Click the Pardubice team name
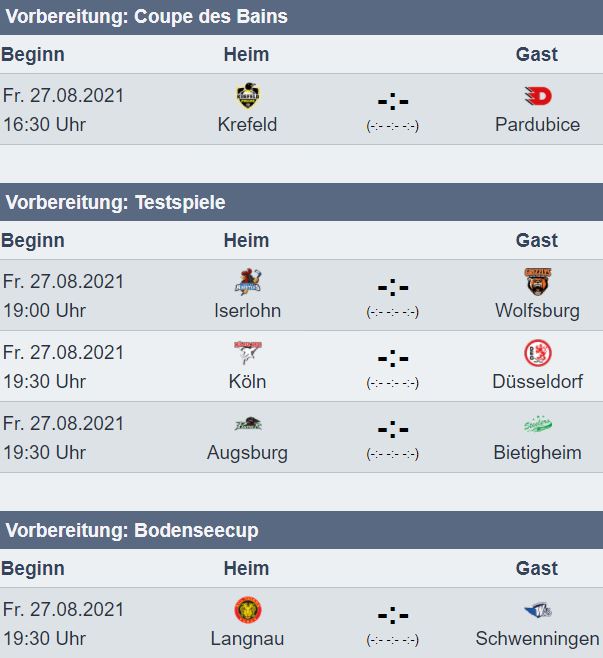This screenshot has width=603, height=658. (538, 125)
